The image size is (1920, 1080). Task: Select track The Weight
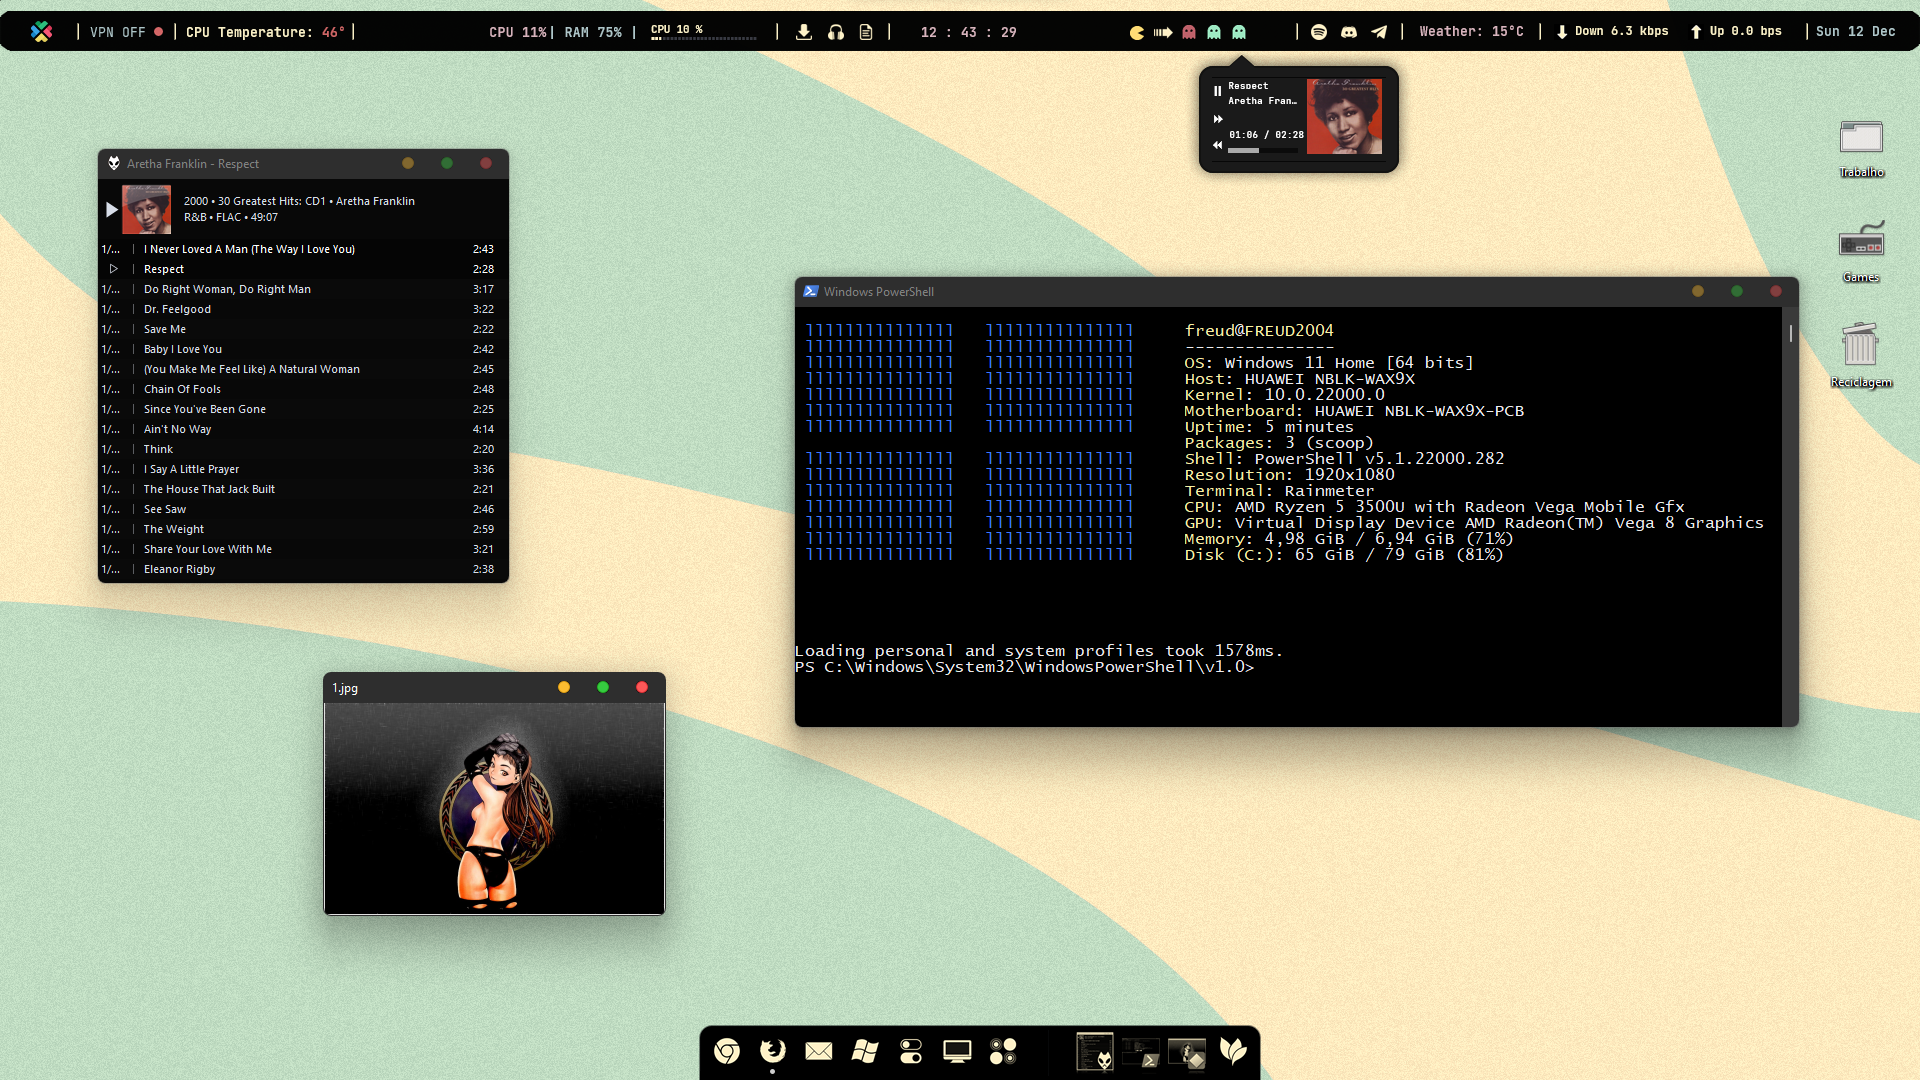pyautogui.click(x=303, y=529)
